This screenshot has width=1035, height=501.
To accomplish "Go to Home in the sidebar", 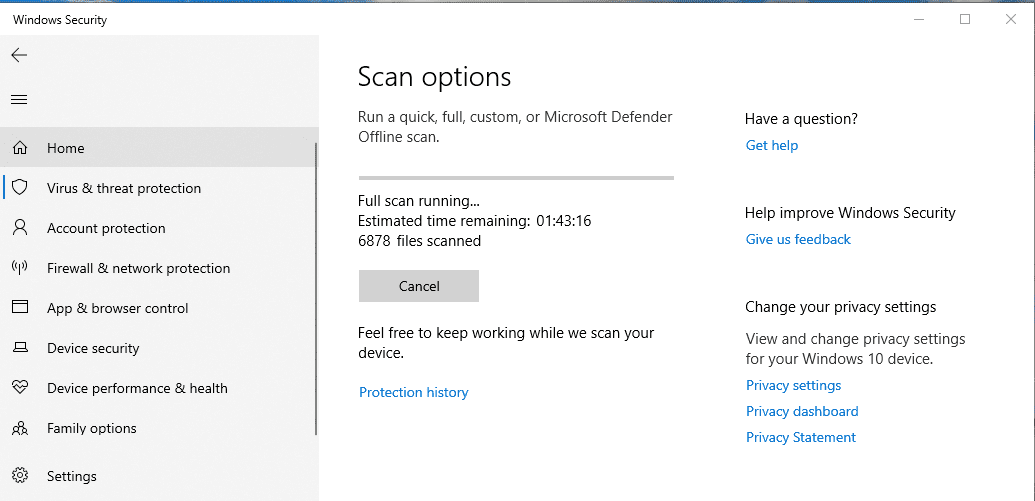I will [158, 147].
